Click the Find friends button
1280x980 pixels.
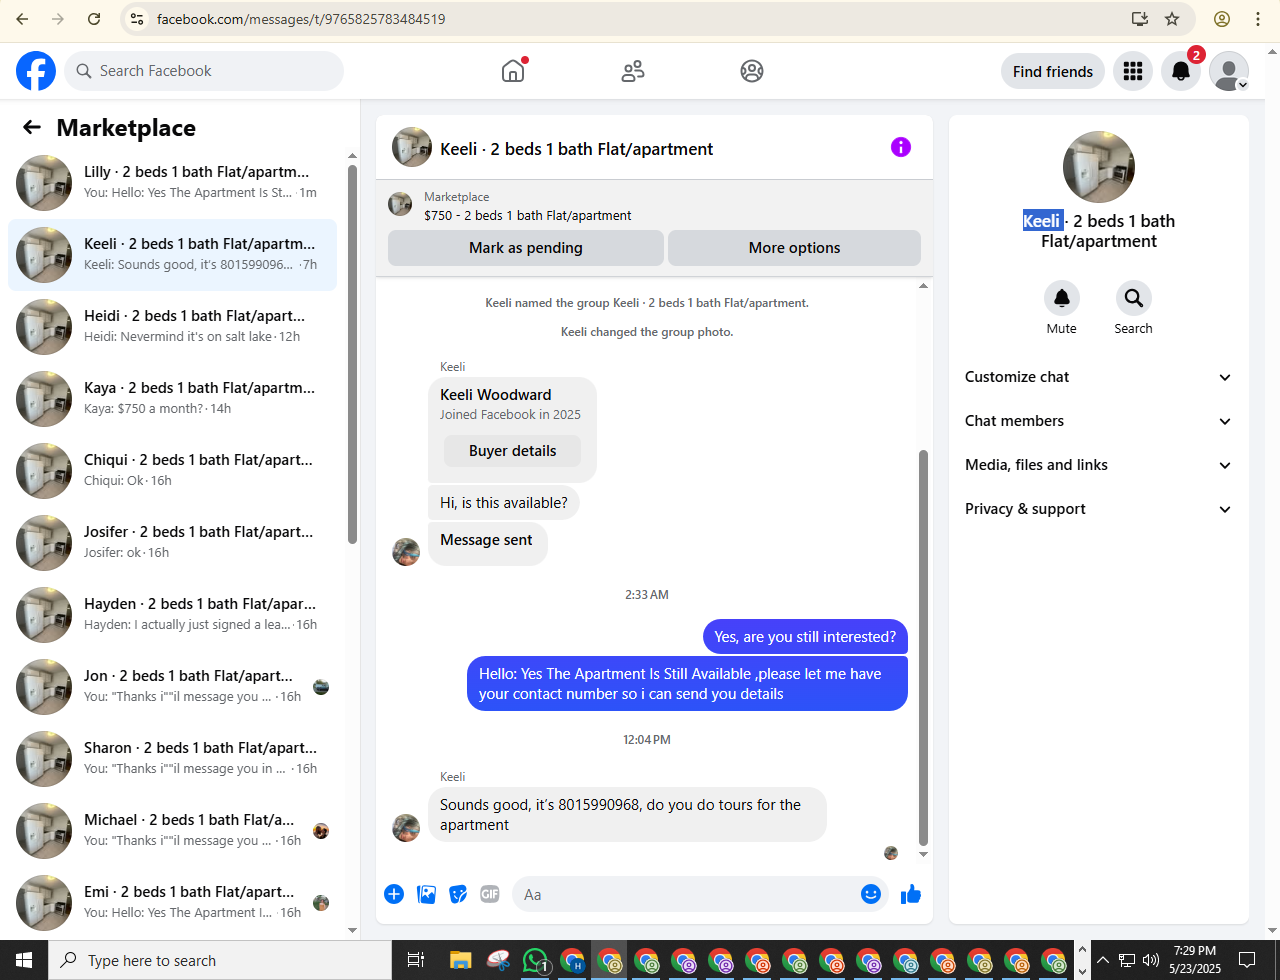click(x=1053, y=71)
